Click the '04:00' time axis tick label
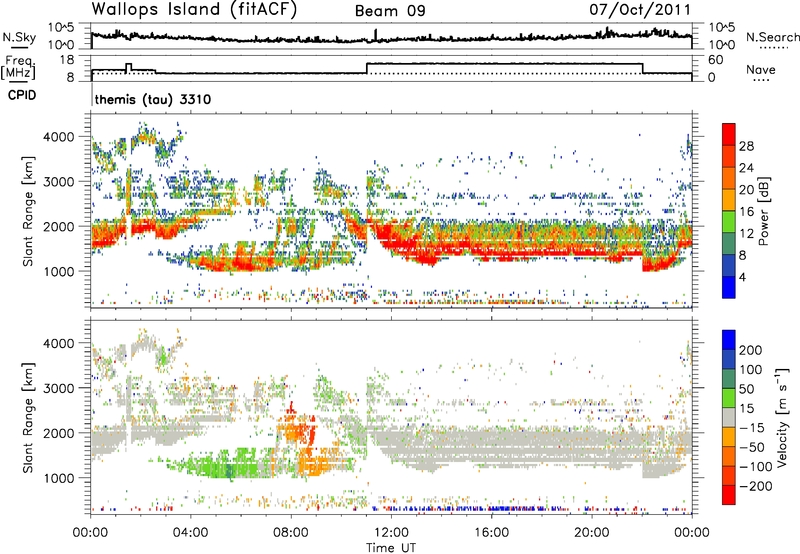This screenshot has width=800, height=554. tap(190, 533)
